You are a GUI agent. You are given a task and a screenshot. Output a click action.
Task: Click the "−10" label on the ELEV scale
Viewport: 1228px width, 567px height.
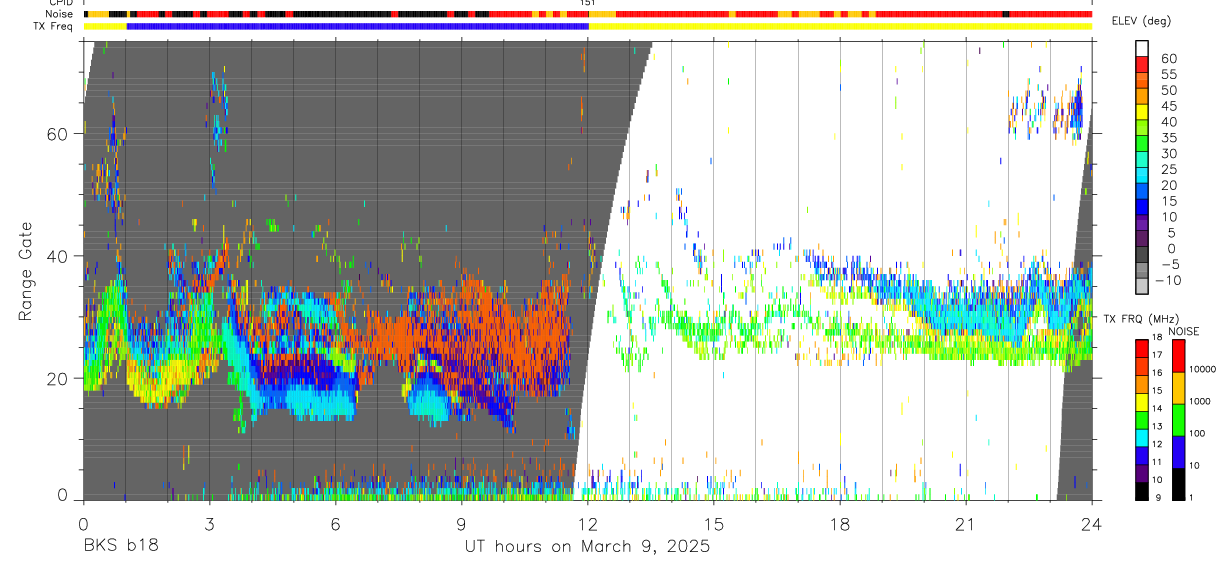(x=1167, y=281)
